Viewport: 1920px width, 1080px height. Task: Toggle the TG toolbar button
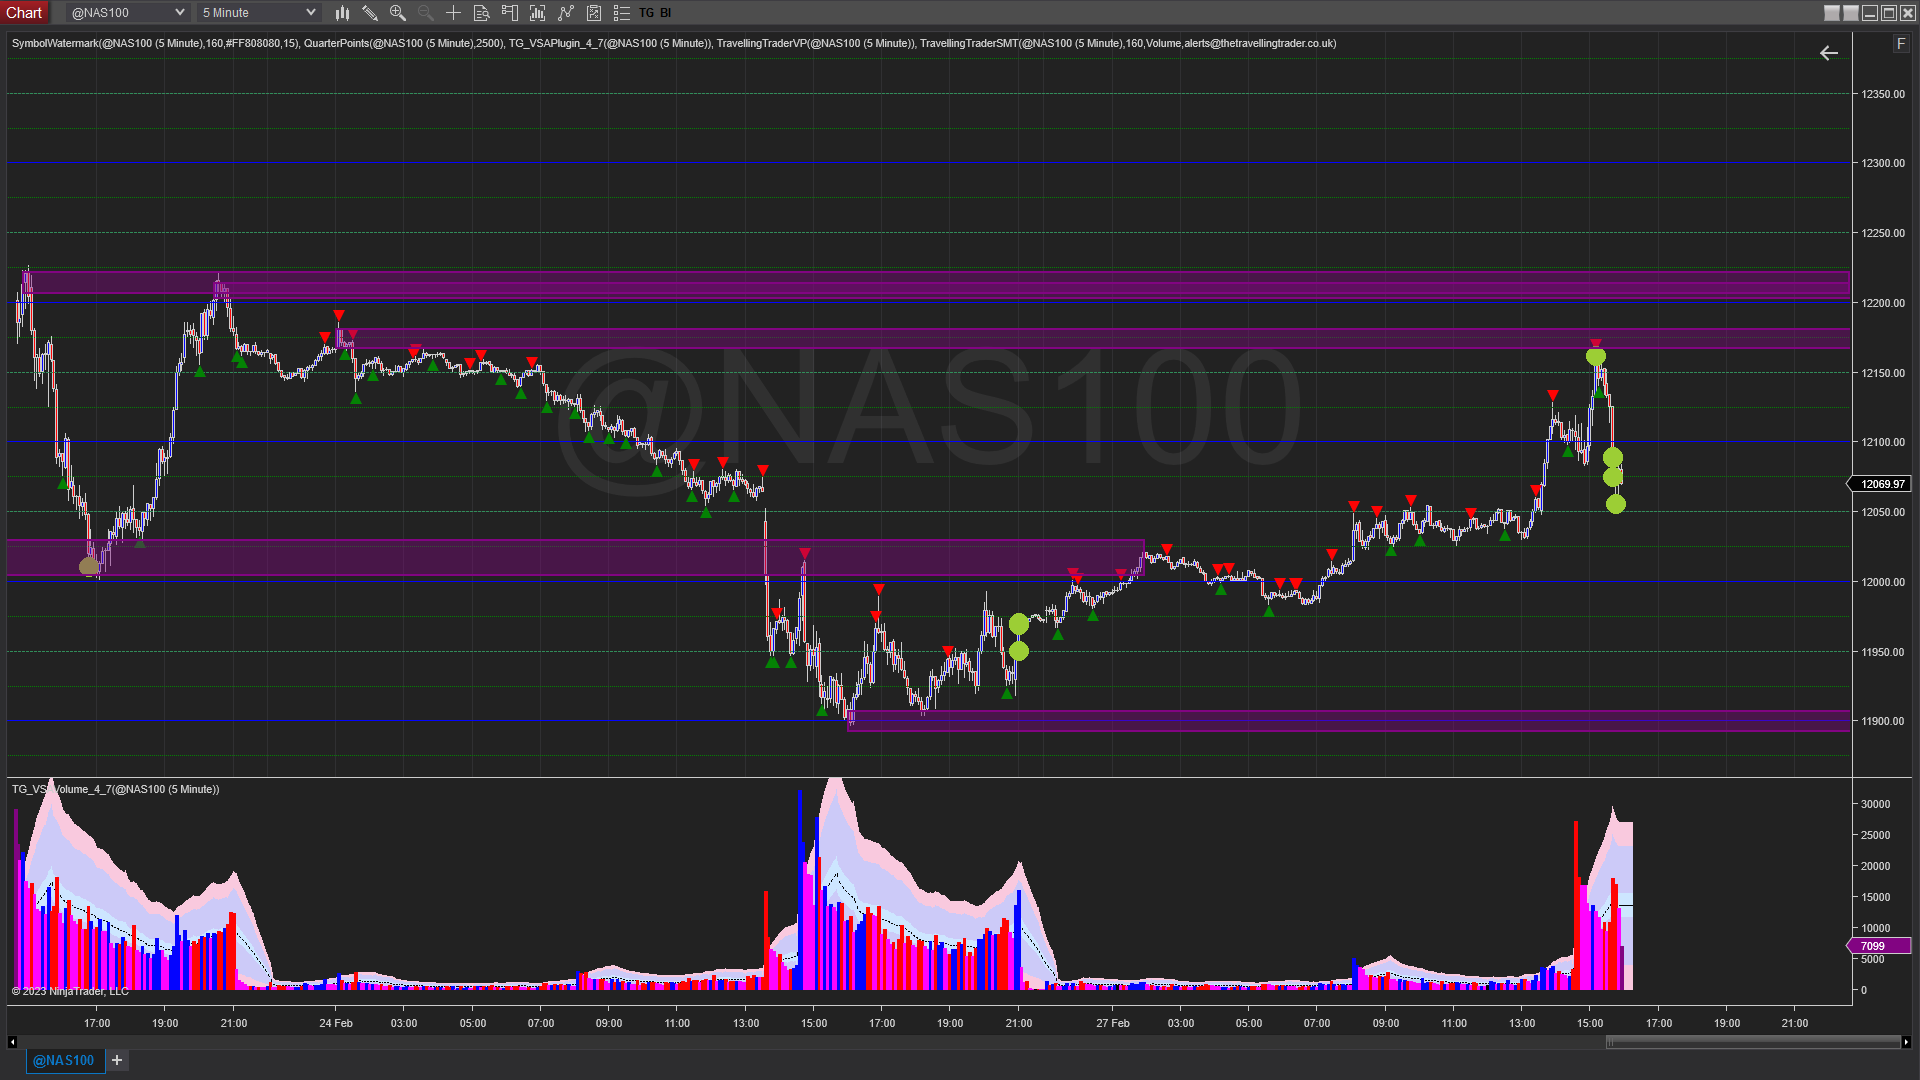coord(646,13)
